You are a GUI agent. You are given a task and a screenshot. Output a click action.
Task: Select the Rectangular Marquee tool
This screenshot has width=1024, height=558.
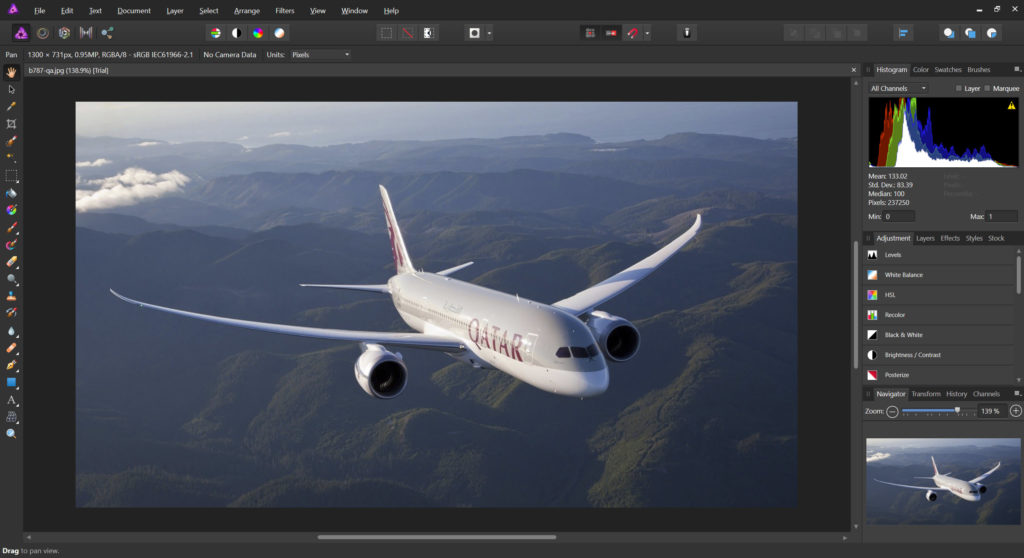pos(11,175)
